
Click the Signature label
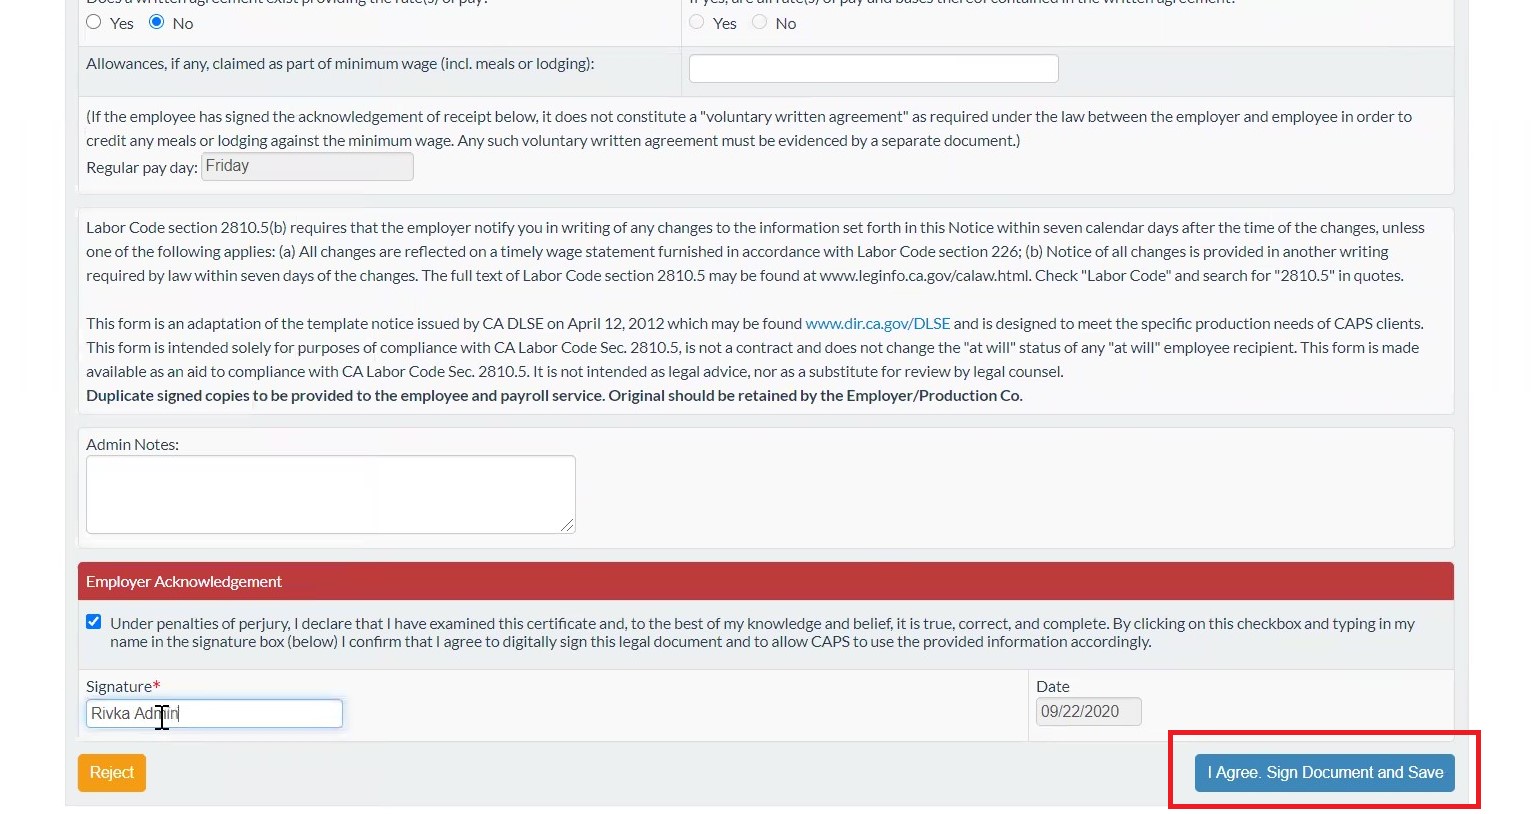pyautogui.click(x=123, y=686)
